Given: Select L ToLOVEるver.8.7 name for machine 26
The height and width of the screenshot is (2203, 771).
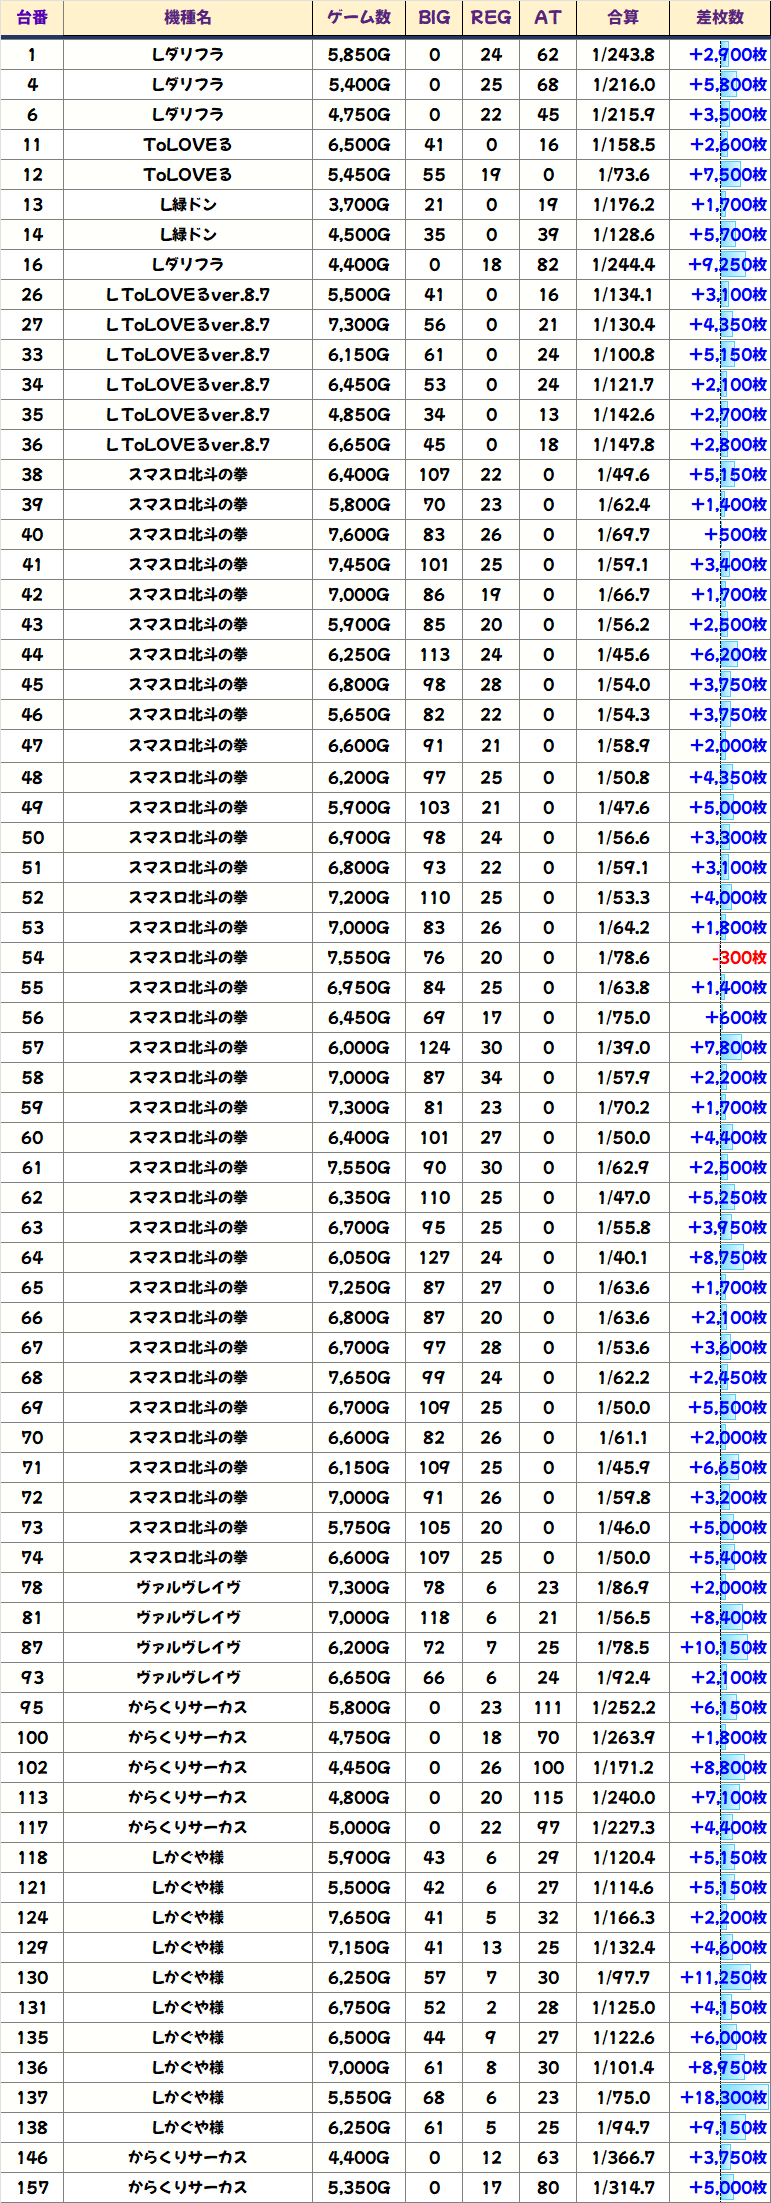Looking at the screenshot, I should coord(188,294).
